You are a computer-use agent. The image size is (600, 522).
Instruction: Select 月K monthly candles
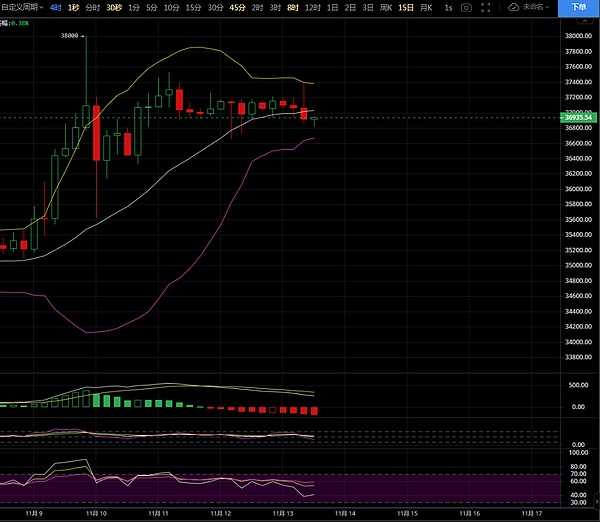[x=428, y=7]
